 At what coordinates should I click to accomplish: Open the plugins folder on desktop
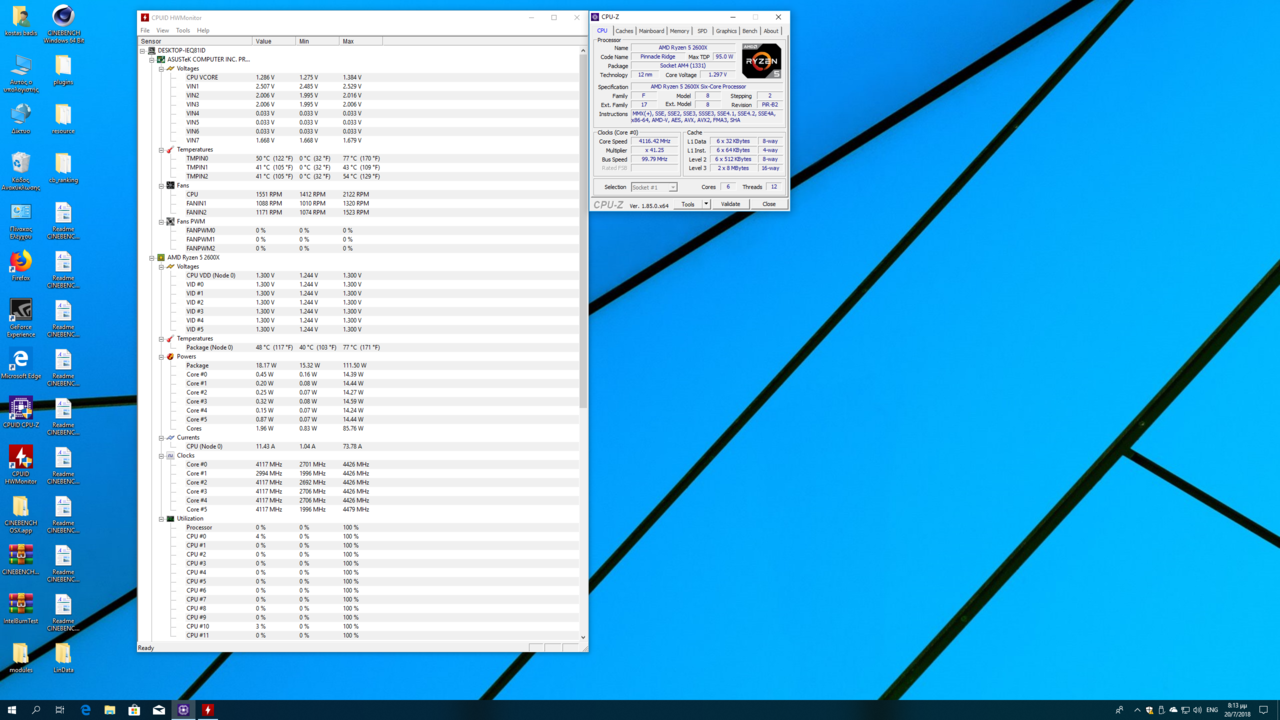coord(63,70)
